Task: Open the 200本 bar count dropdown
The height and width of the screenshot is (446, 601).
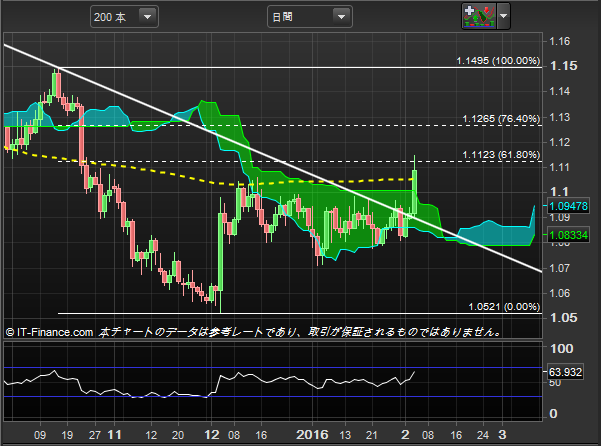Action: (124, 17)
